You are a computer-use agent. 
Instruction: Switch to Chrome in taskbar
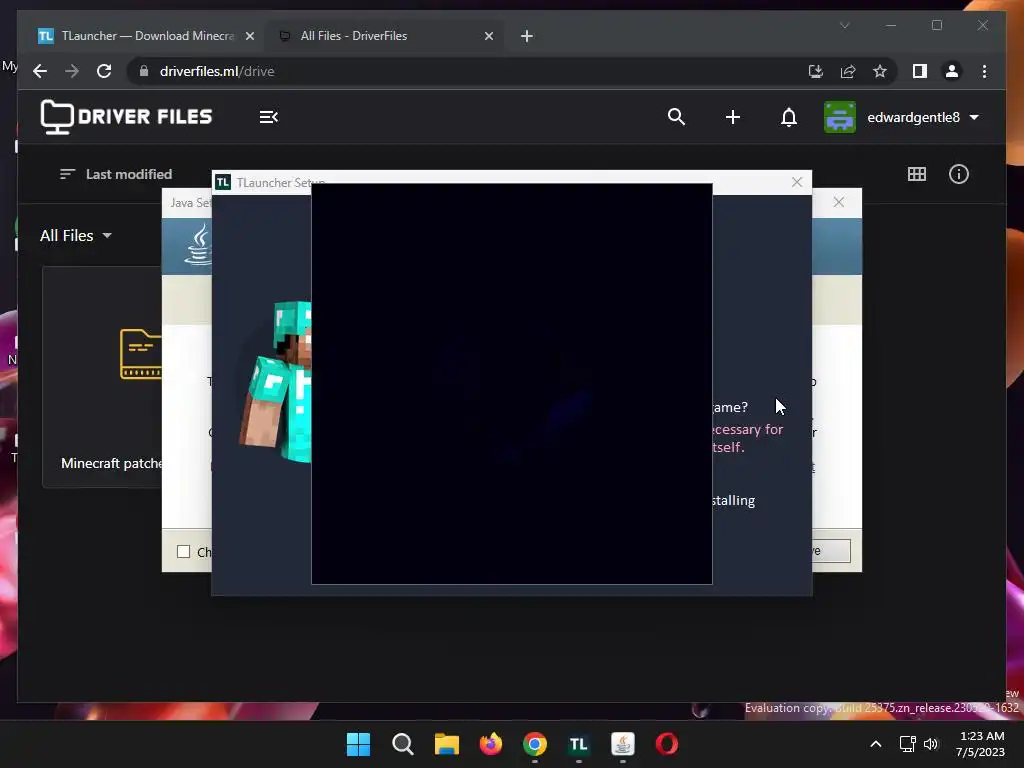coord(535,744)
